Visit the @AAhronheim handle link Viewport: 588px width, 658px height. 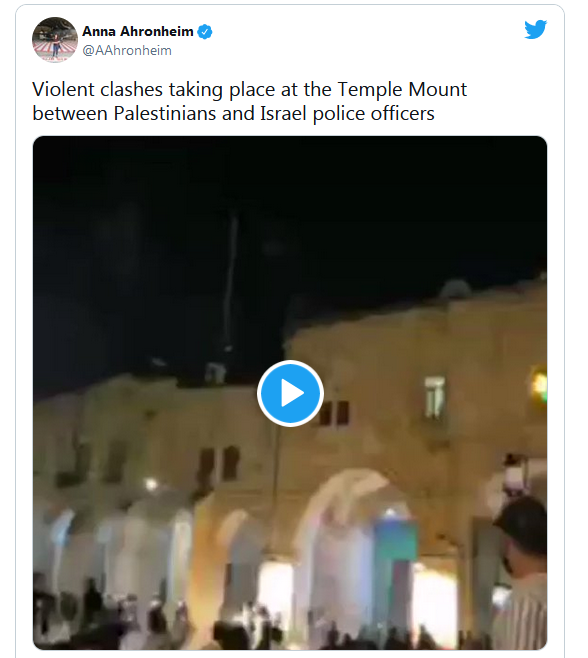point(127,50)
